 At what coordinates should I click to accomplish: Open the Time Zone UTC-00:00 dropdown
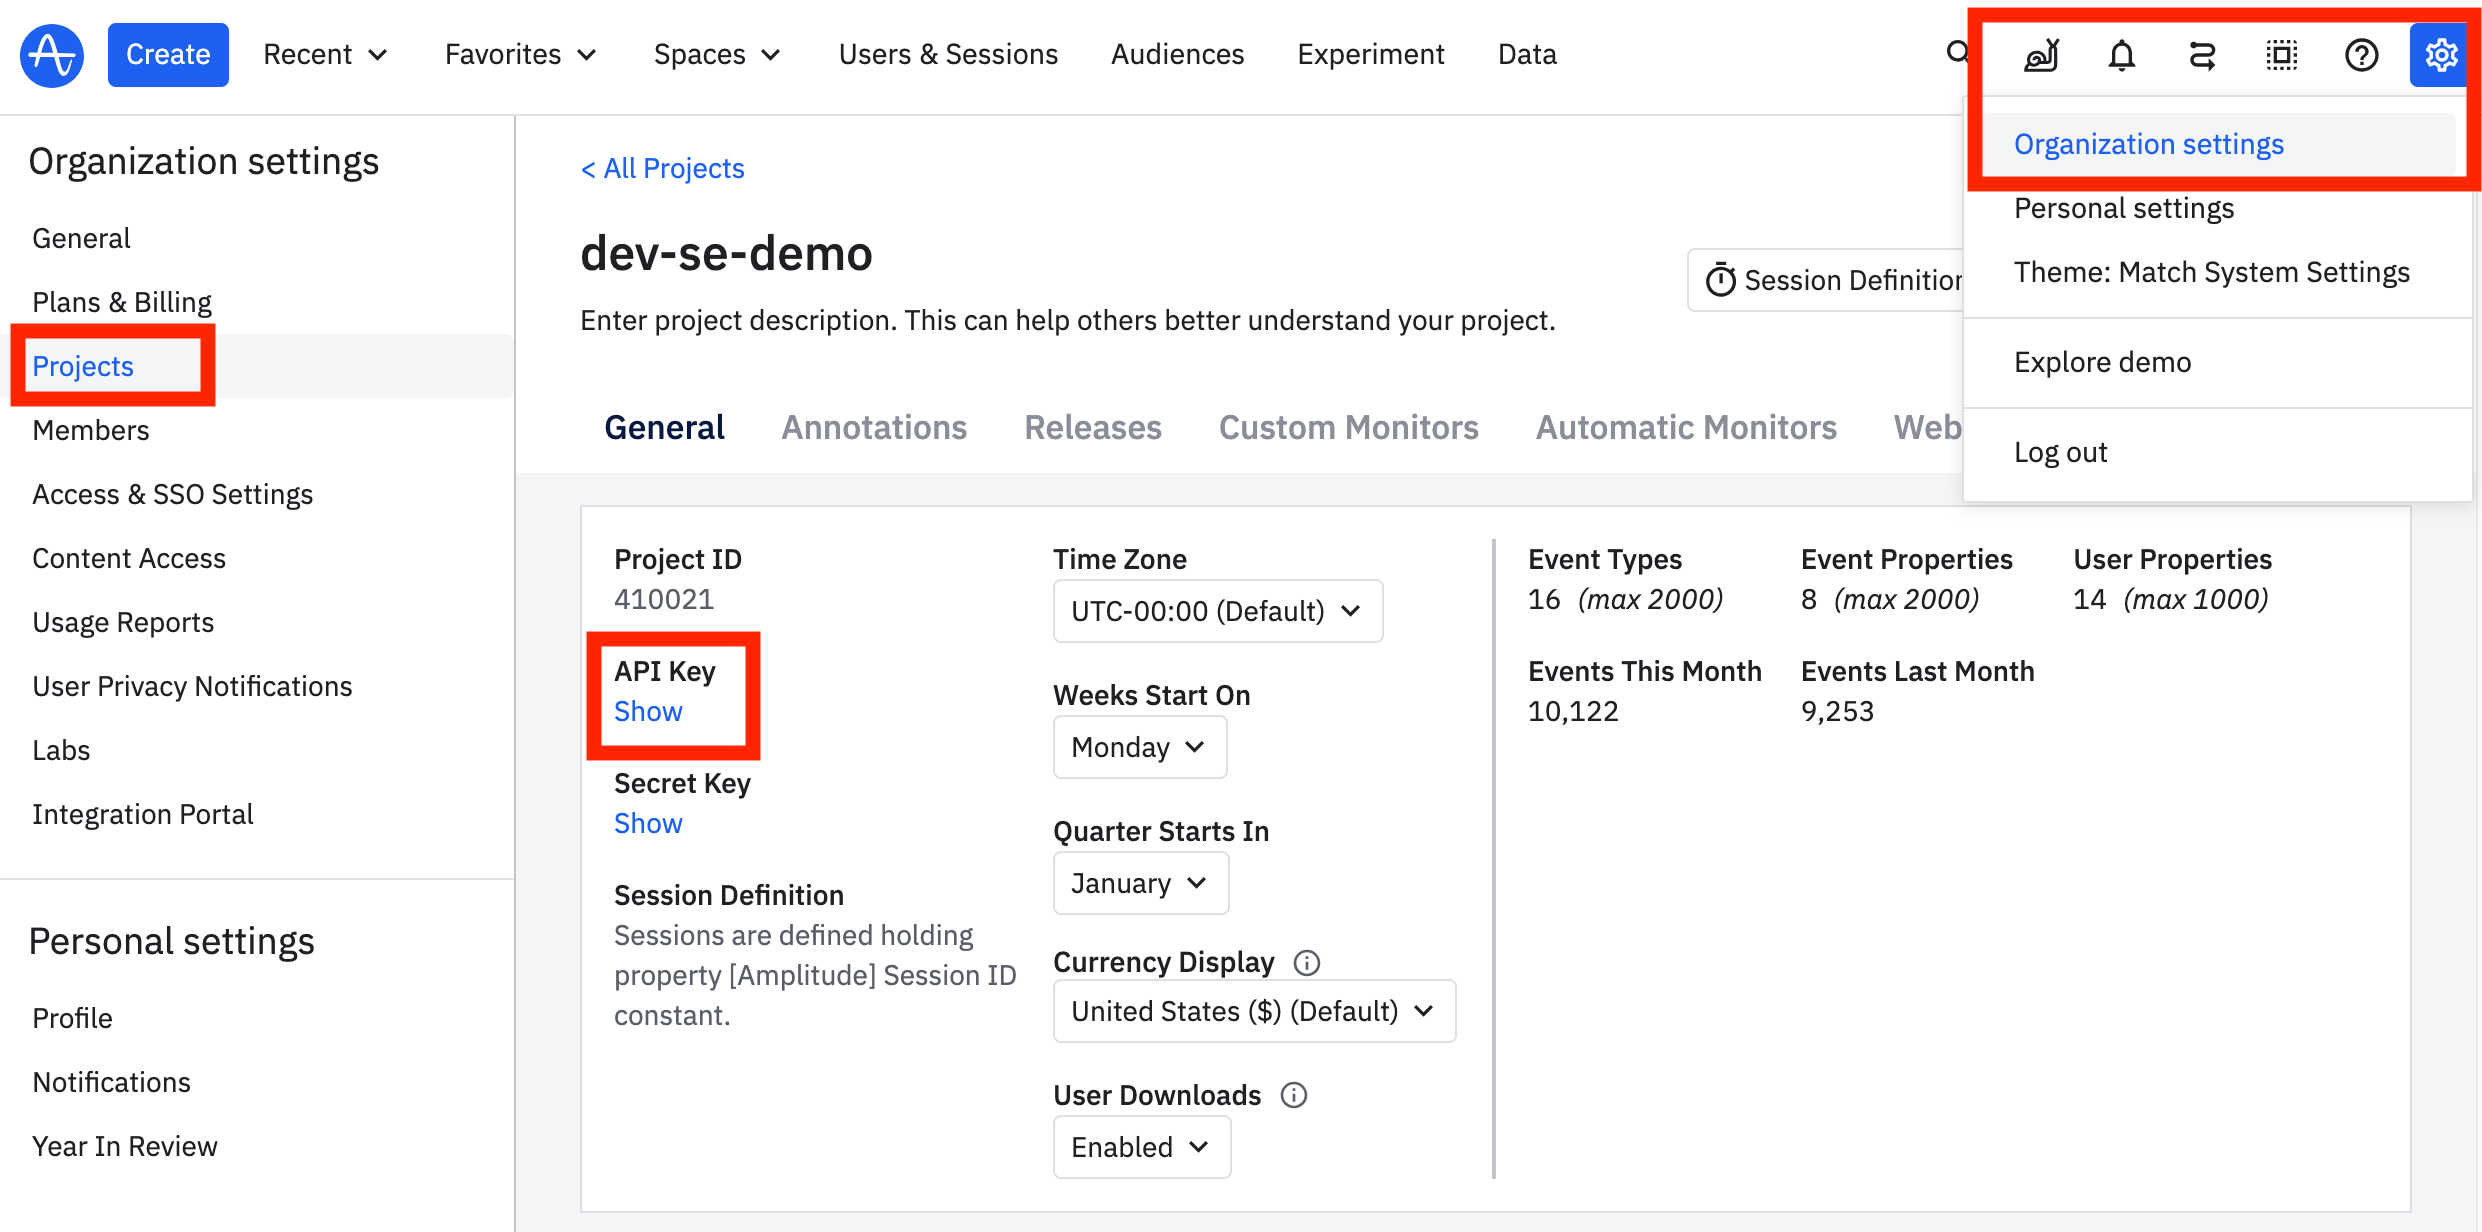1218,611
